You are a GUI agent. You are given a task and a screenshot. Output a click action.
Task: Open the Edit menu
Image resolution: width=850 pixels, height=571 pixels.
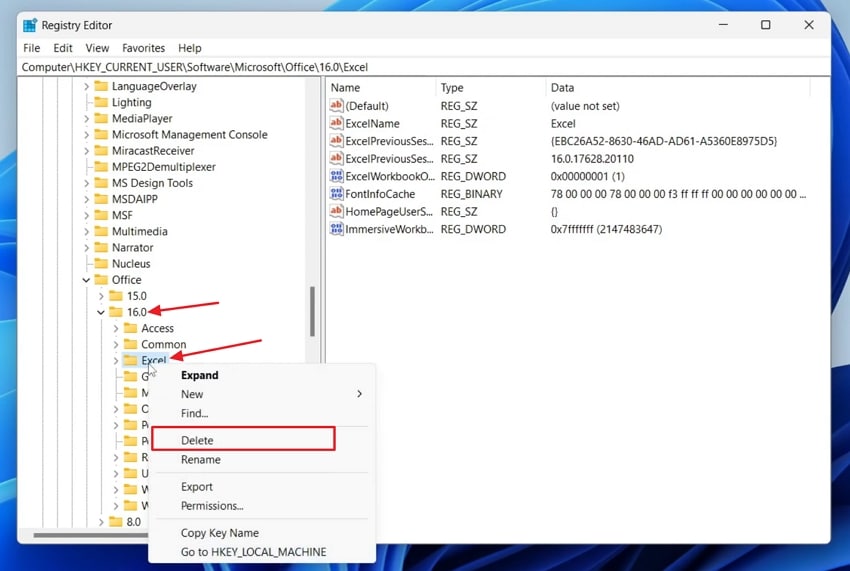click(x=63, y=48)
